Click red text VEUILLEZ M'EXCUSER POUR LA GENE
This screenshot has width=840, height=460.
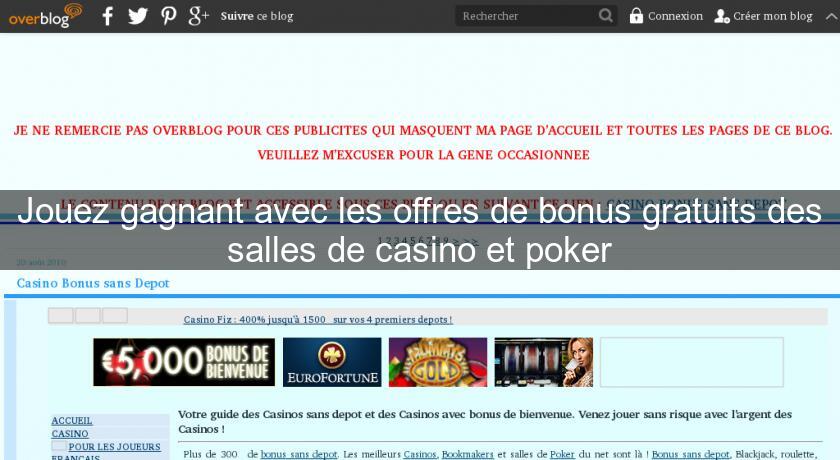coord(423,155)
